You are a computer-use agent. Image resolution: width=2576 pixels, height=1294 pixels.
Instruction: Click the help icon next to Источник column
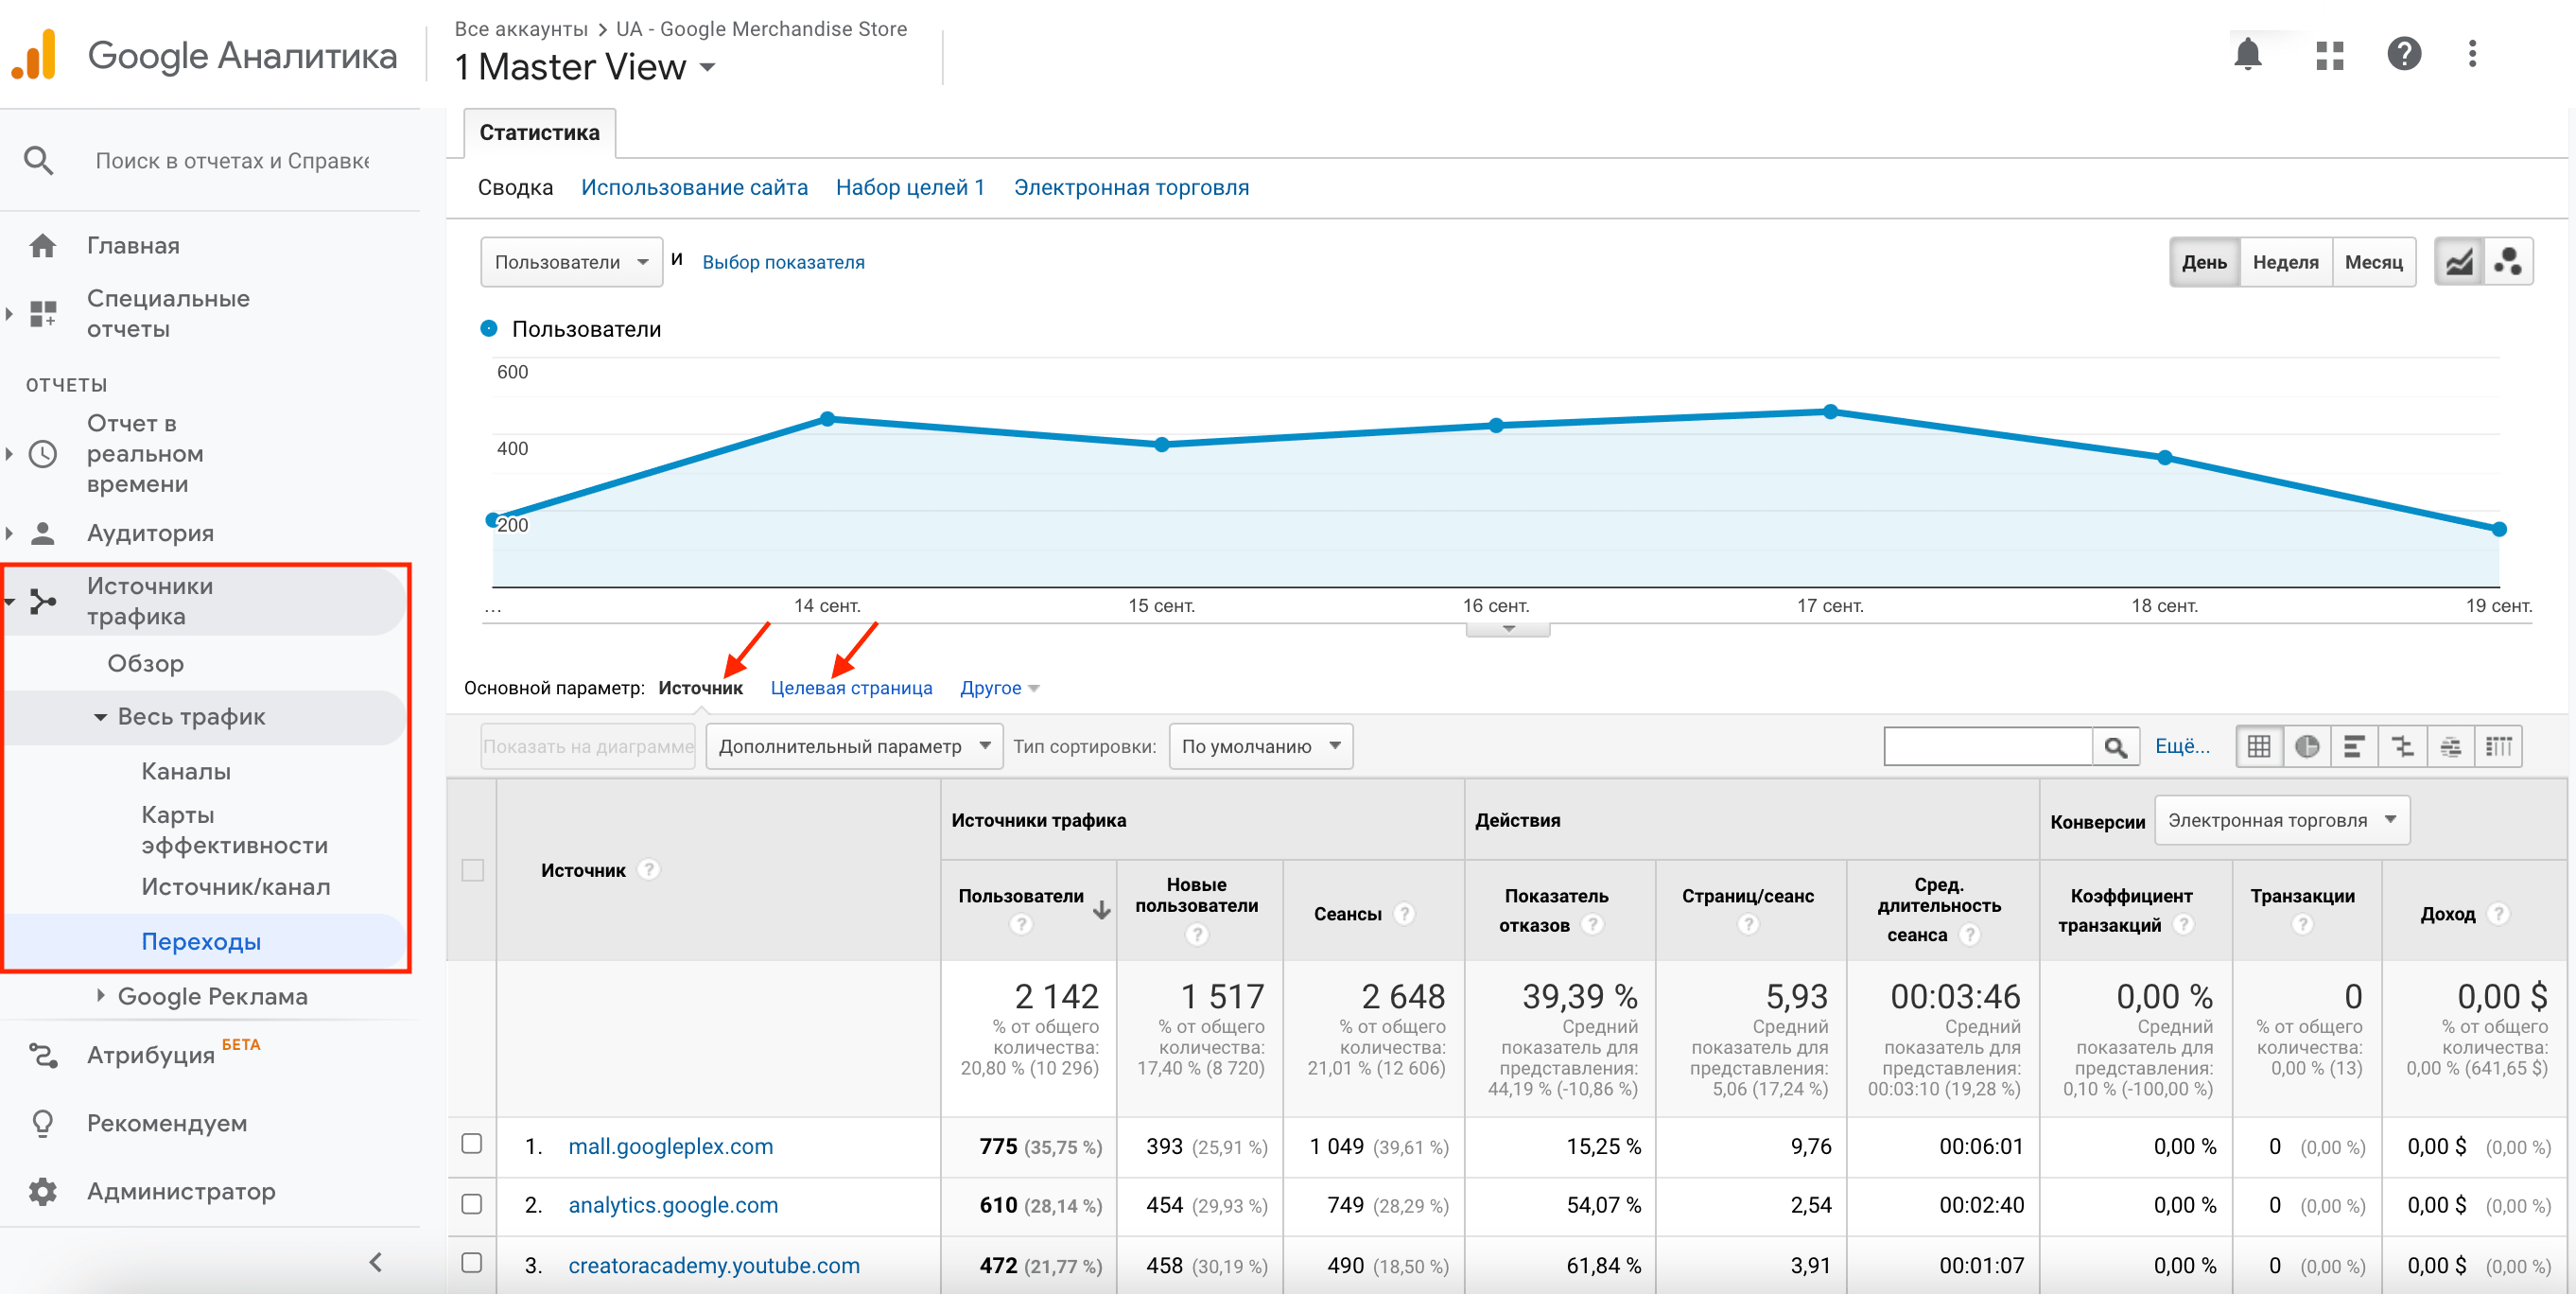tap(649, 869)
